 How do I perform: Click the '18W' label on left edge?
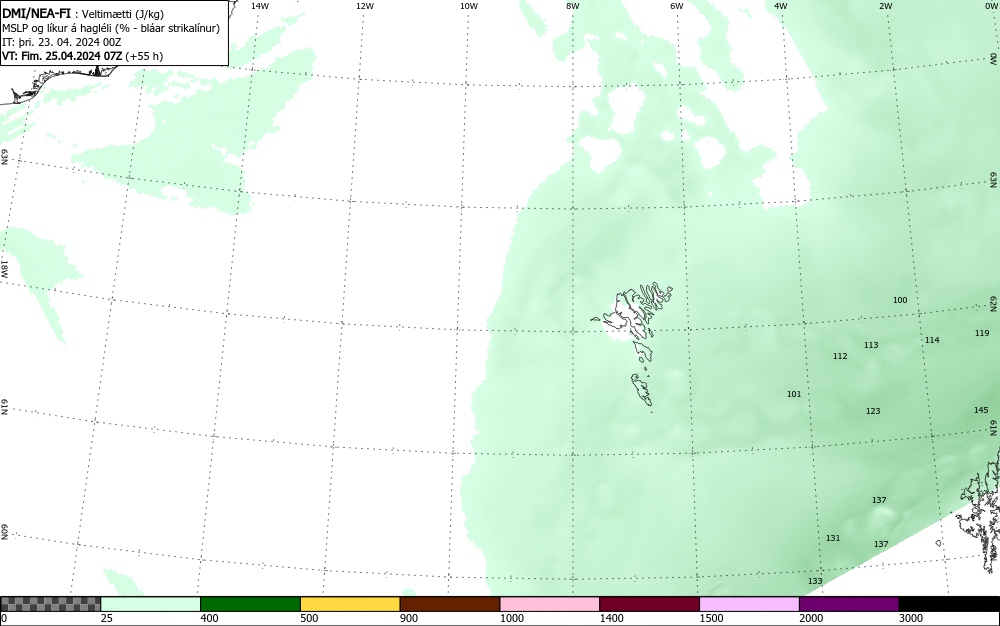(4, 268)
